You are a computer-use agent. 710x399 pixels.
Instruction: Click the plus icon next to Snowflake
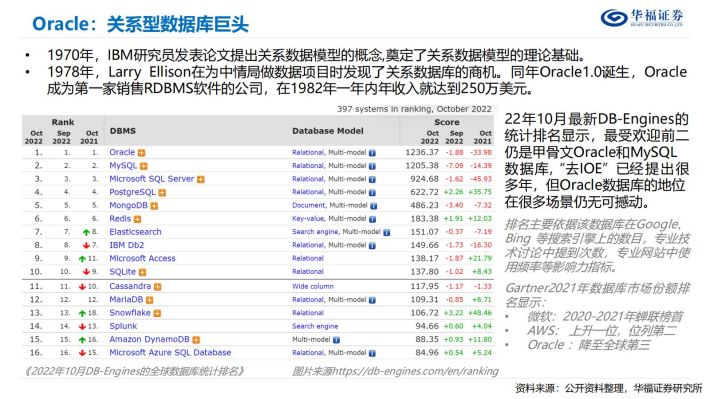(157, 313)
